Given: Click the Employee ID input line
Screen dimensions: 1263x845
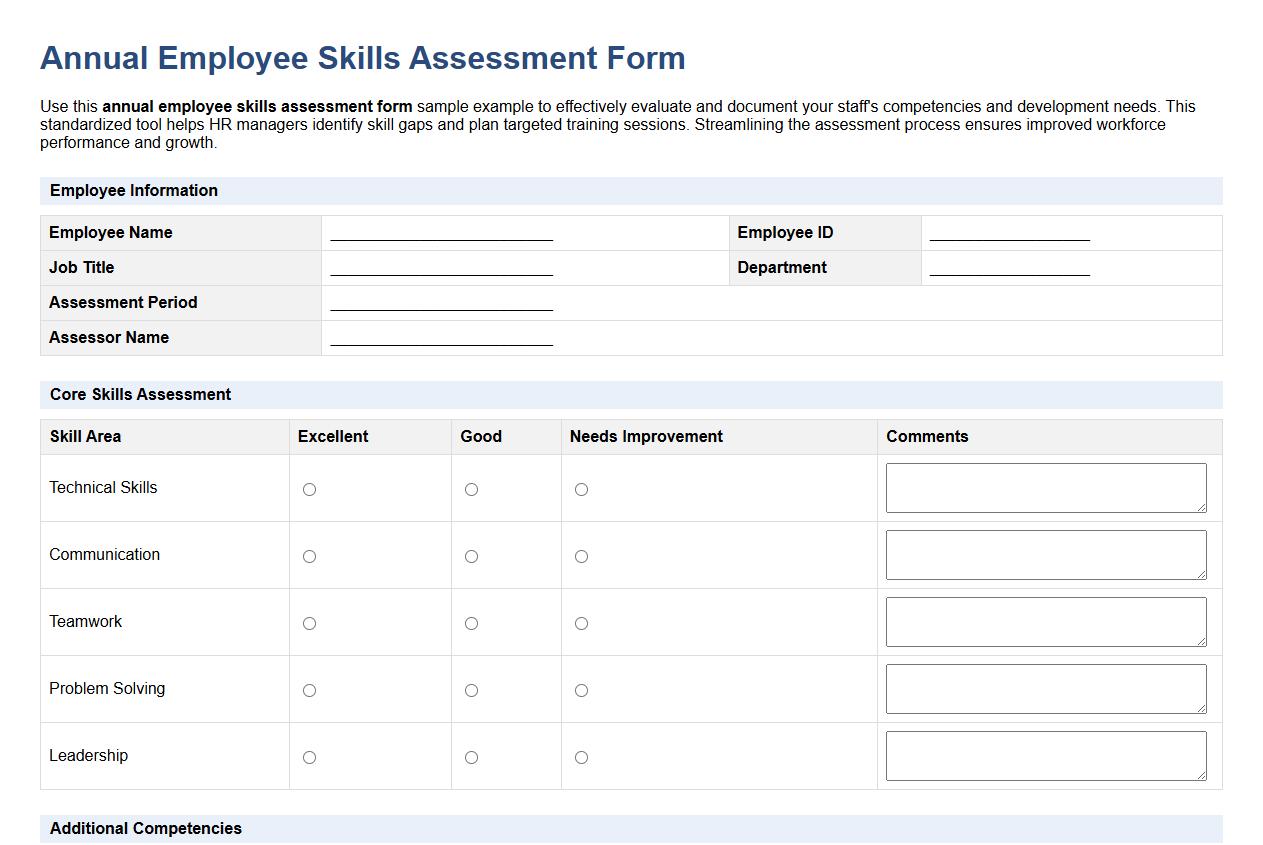Looking at the screenshot, I should pyautogui.click(x=1009, y=233).
